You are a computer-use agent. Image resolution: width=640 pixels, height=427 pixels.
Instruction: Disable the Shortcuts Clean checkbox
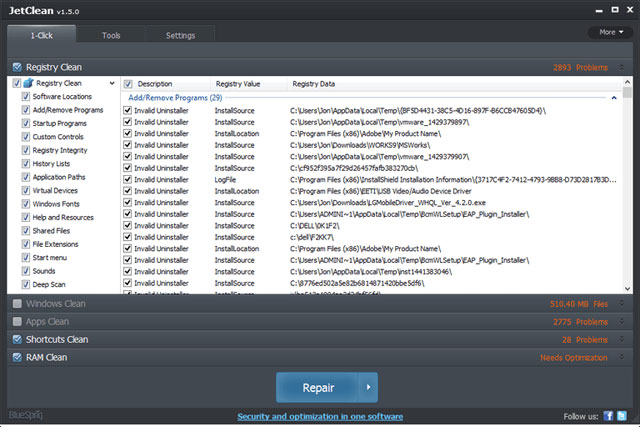click(x=17, y=340)
